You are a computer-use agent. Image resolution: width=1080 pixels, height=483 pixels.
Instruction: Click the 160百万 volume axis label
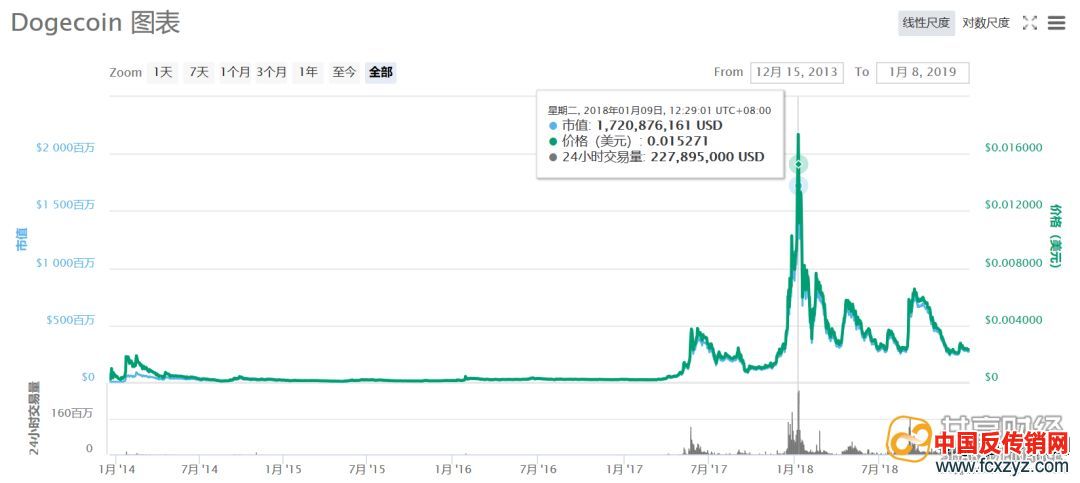72,413
